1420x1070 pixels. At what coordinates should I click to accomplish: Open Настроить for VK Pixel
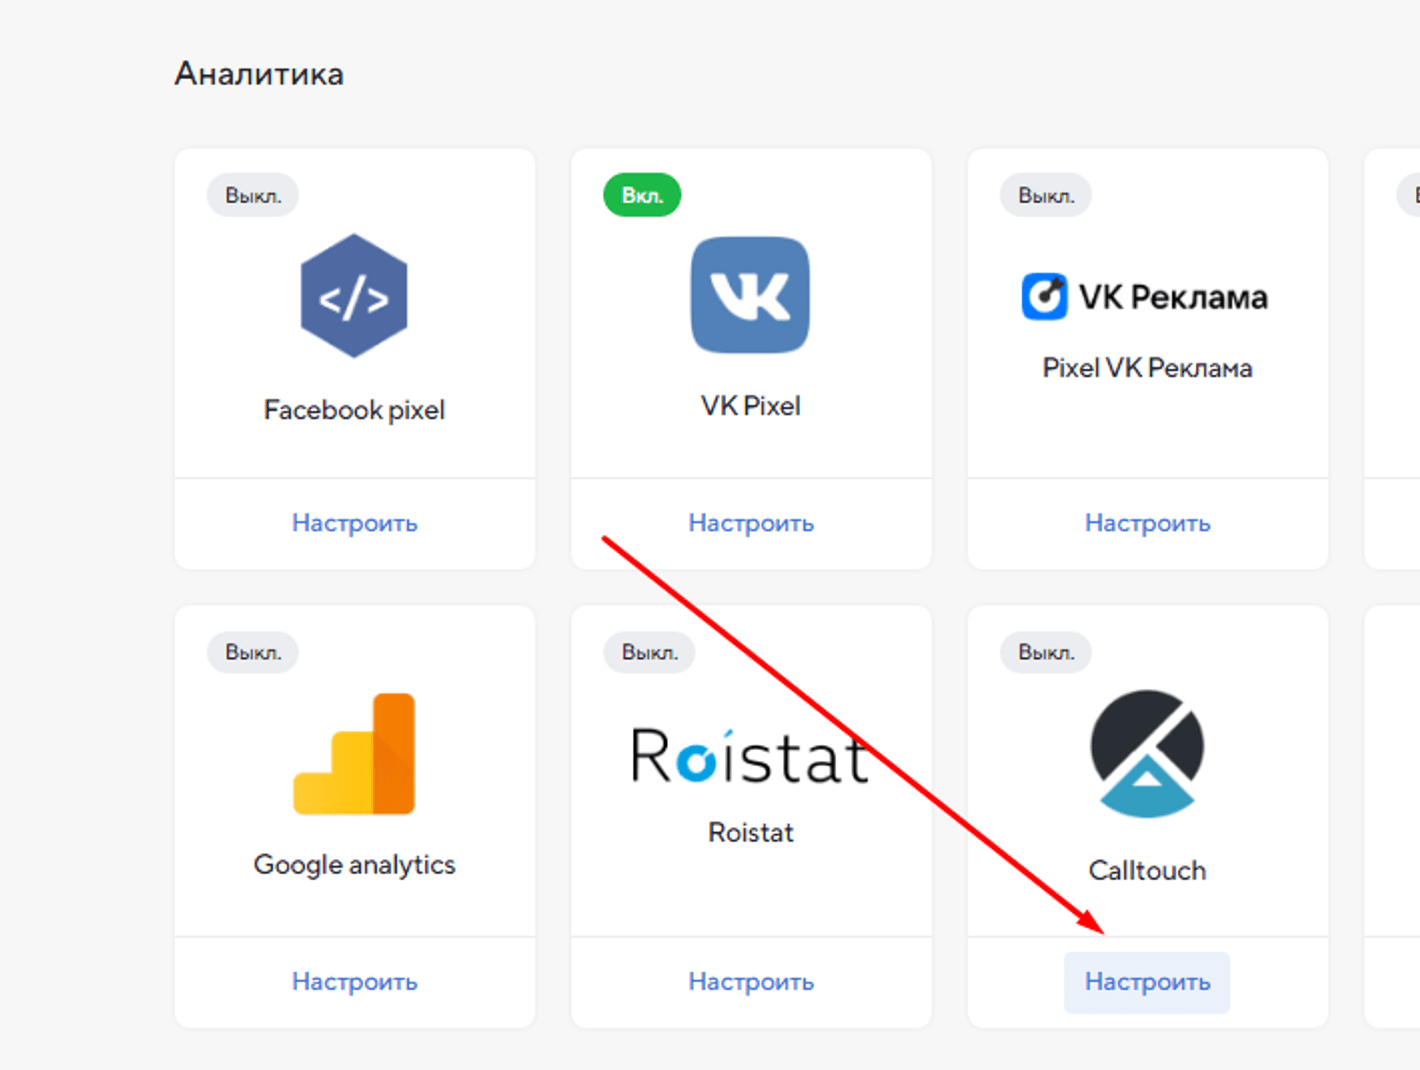click(751, 523)
